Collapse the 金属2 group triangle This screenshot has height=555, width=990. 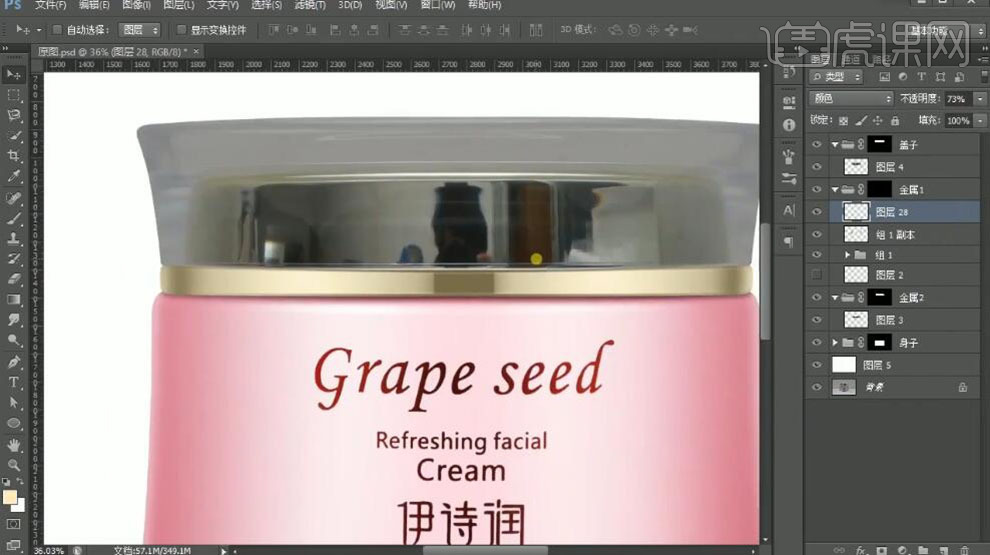[835, 297]
